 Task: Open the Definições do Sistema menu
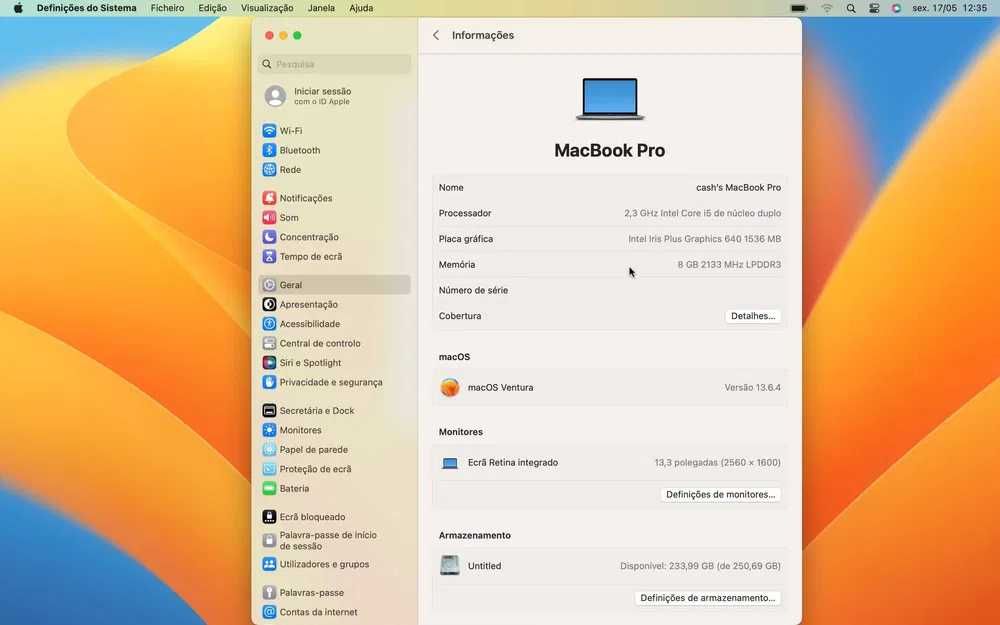pyautogui.click(x=87, y=8)
